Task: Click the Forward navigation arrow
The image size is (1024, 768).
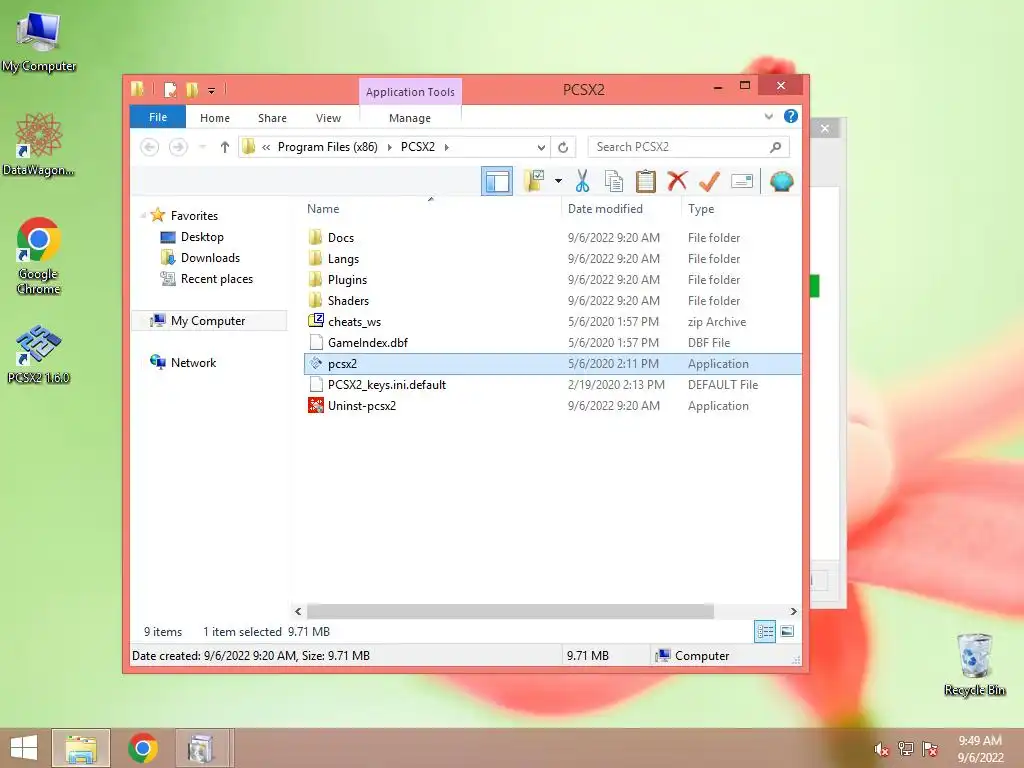Action: tap(178, 147)
